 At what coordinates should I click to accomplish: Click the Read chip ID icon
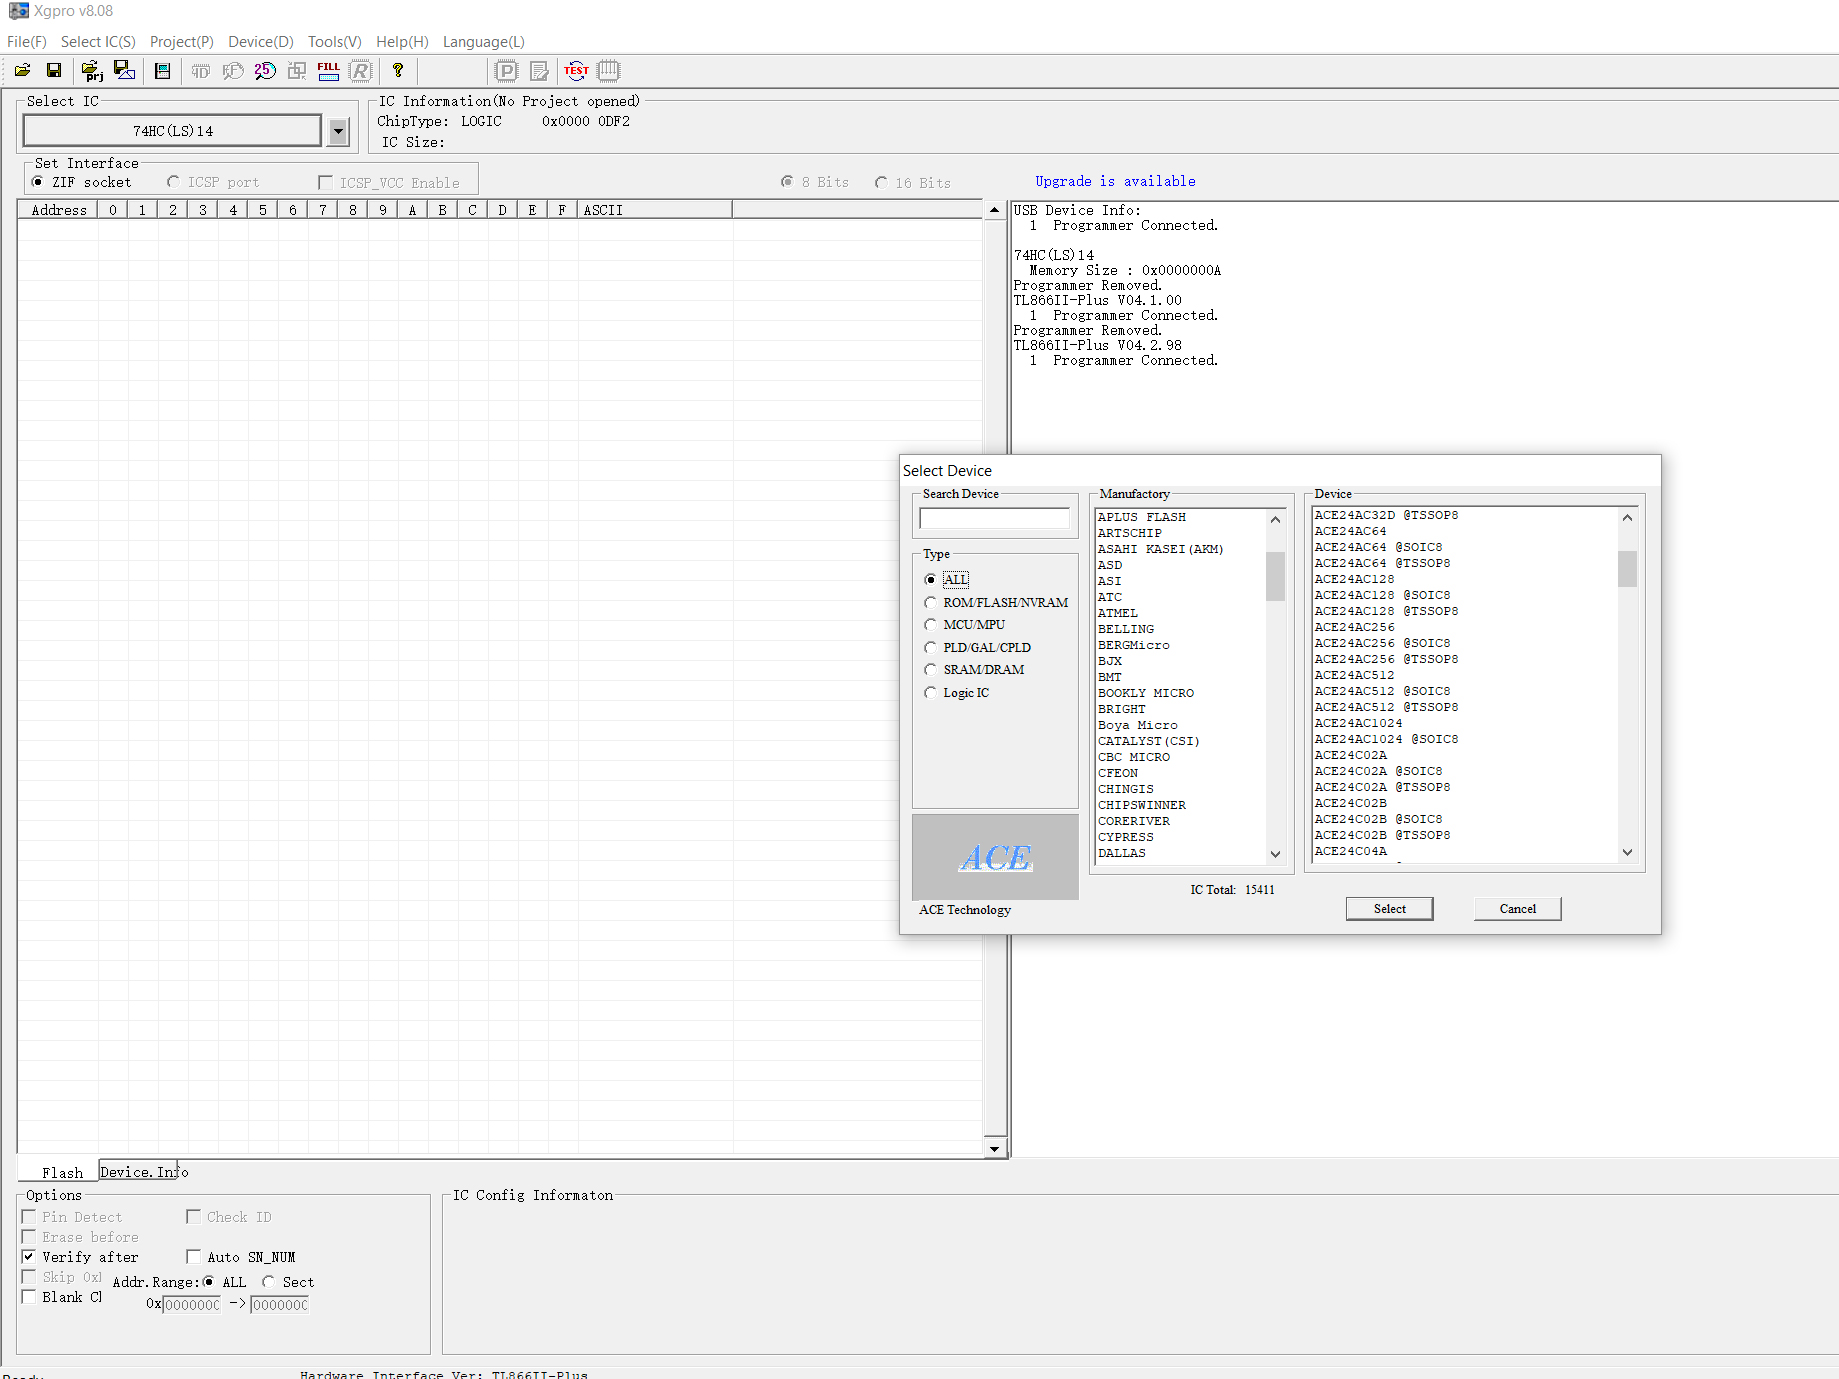point(201,71)
